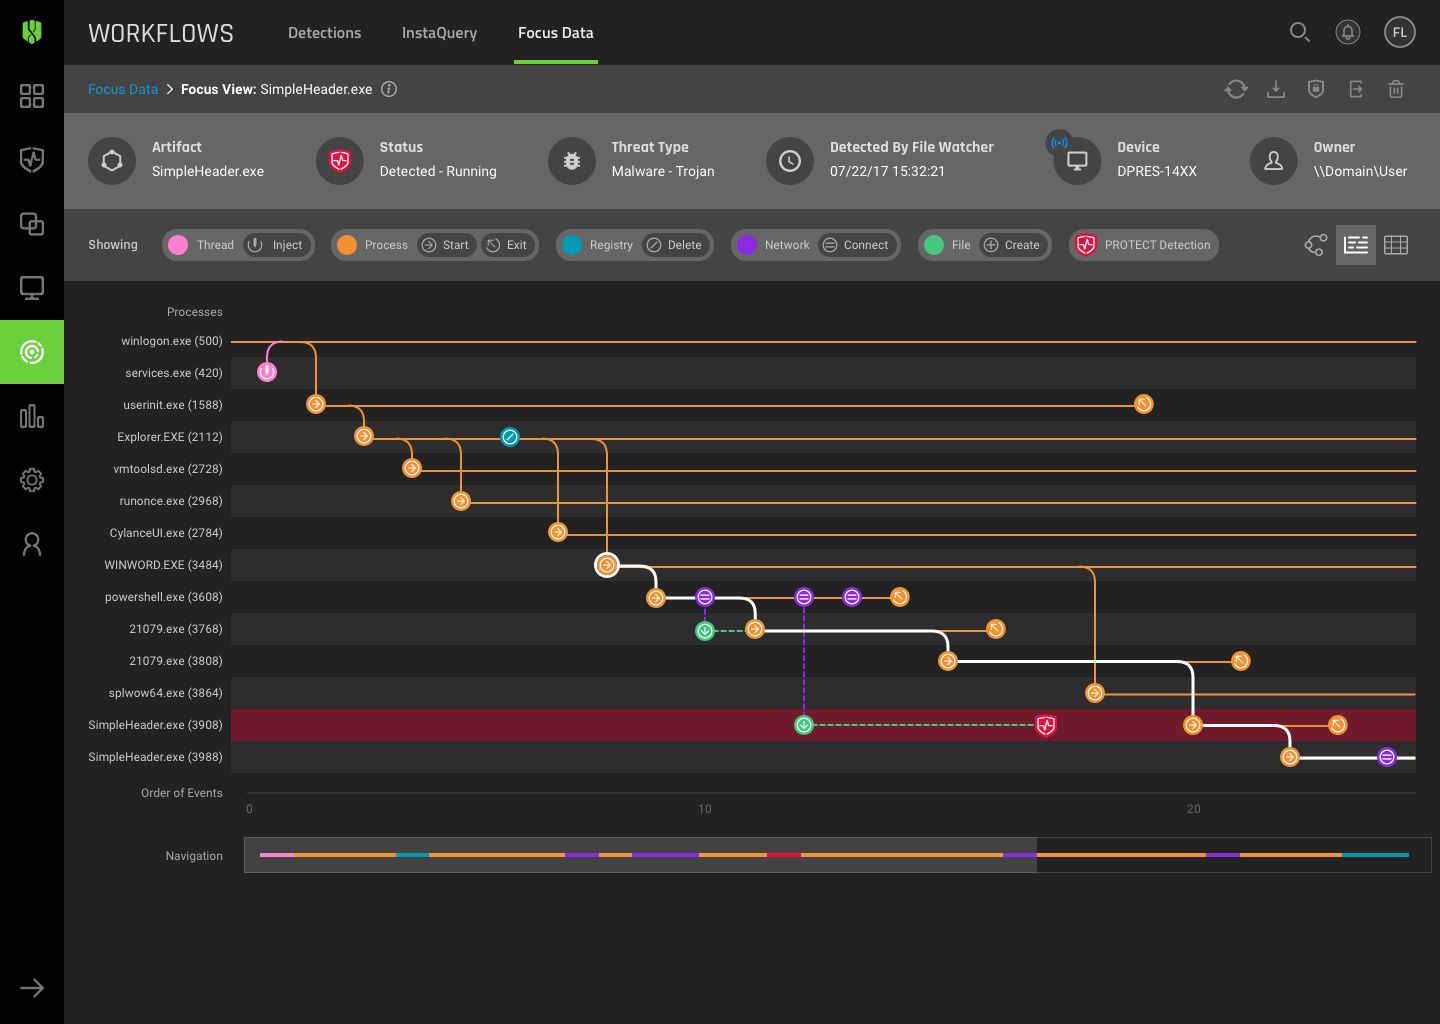Switch to the Detections tab
Screen dimensions: 1440x1024
click(x=324, y=33)
